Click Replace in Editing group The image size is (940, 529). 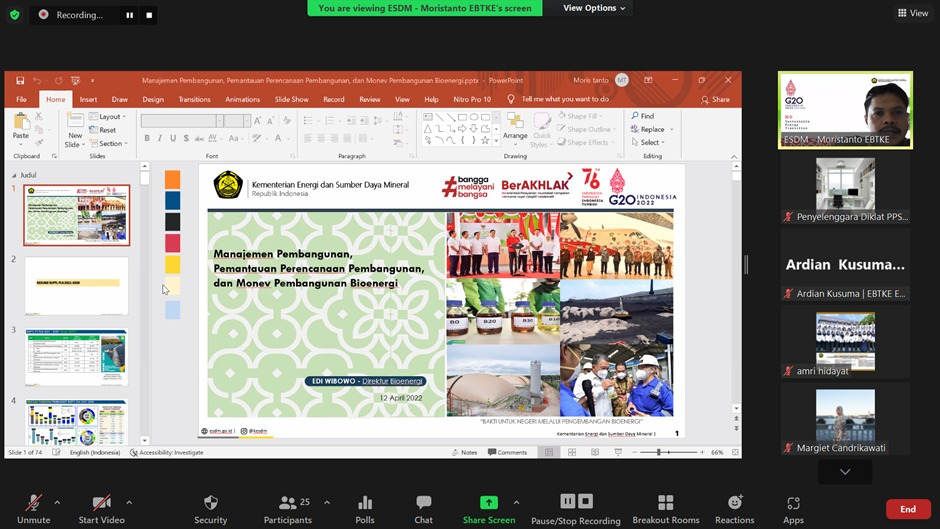coord(652,129)
